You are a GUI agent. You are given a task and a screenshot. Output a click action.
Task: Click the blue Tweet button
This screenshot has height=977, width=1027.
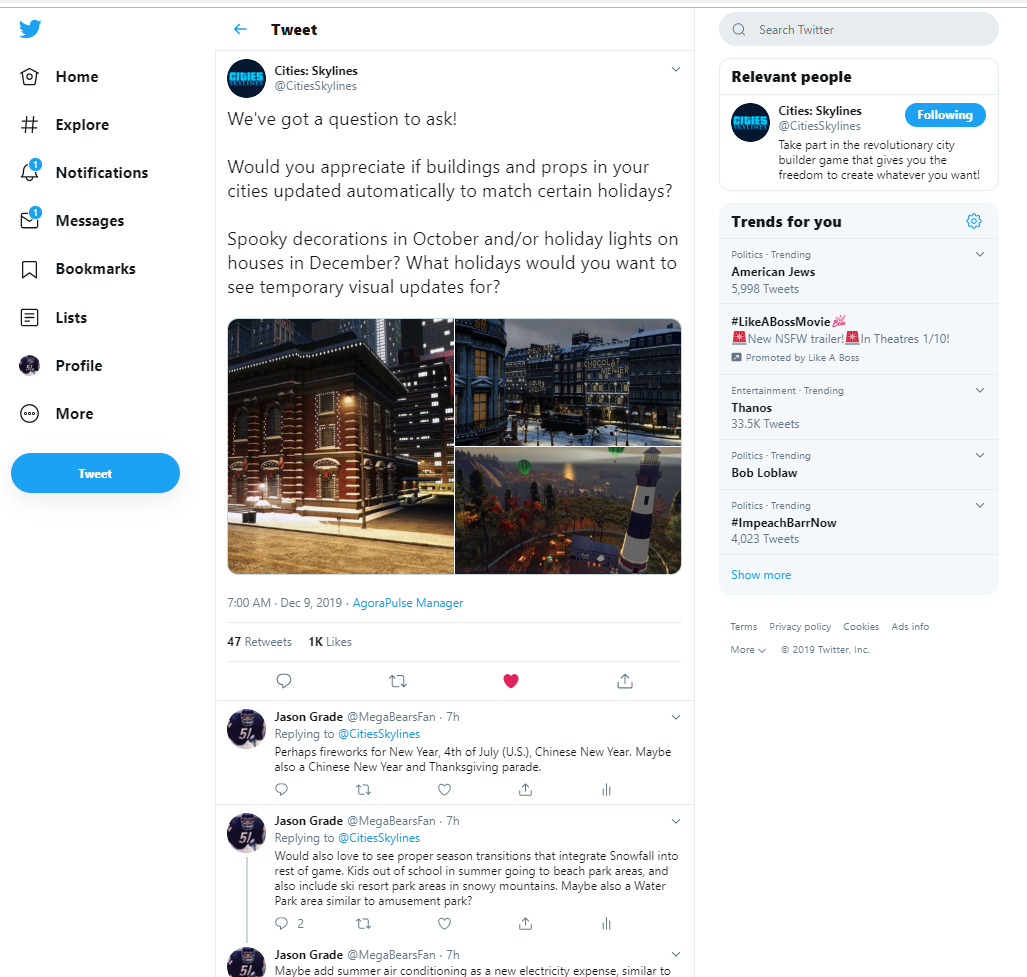coord(95,473)
